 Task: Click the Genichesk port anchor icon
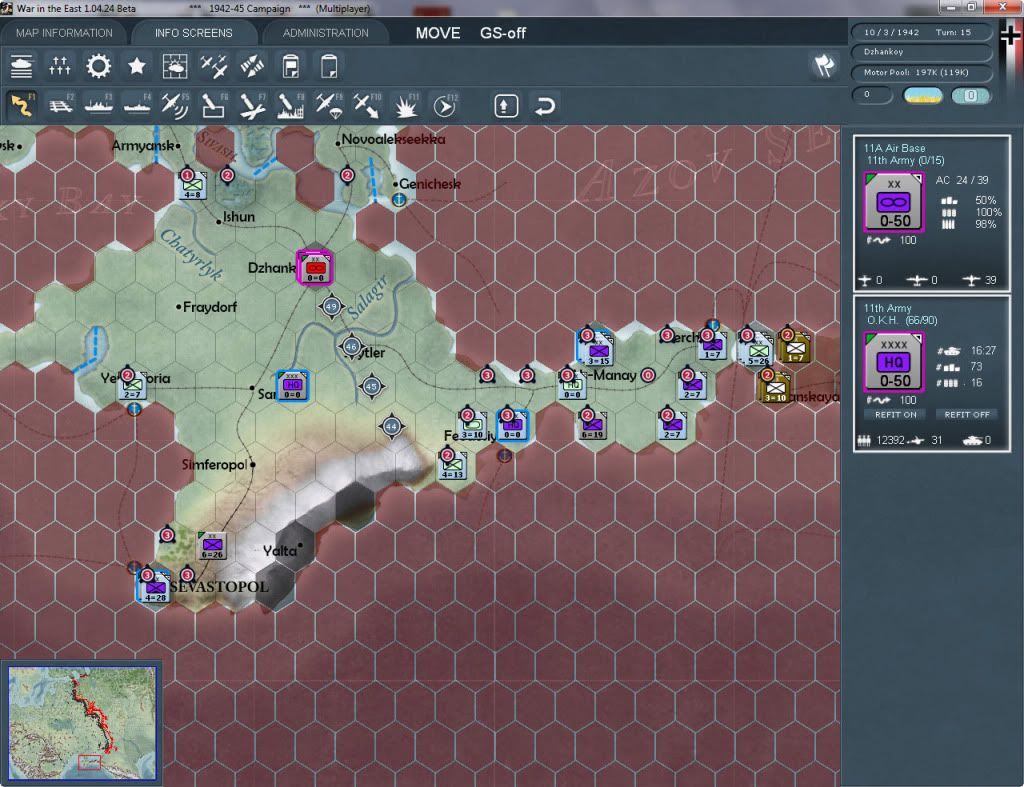399,201
